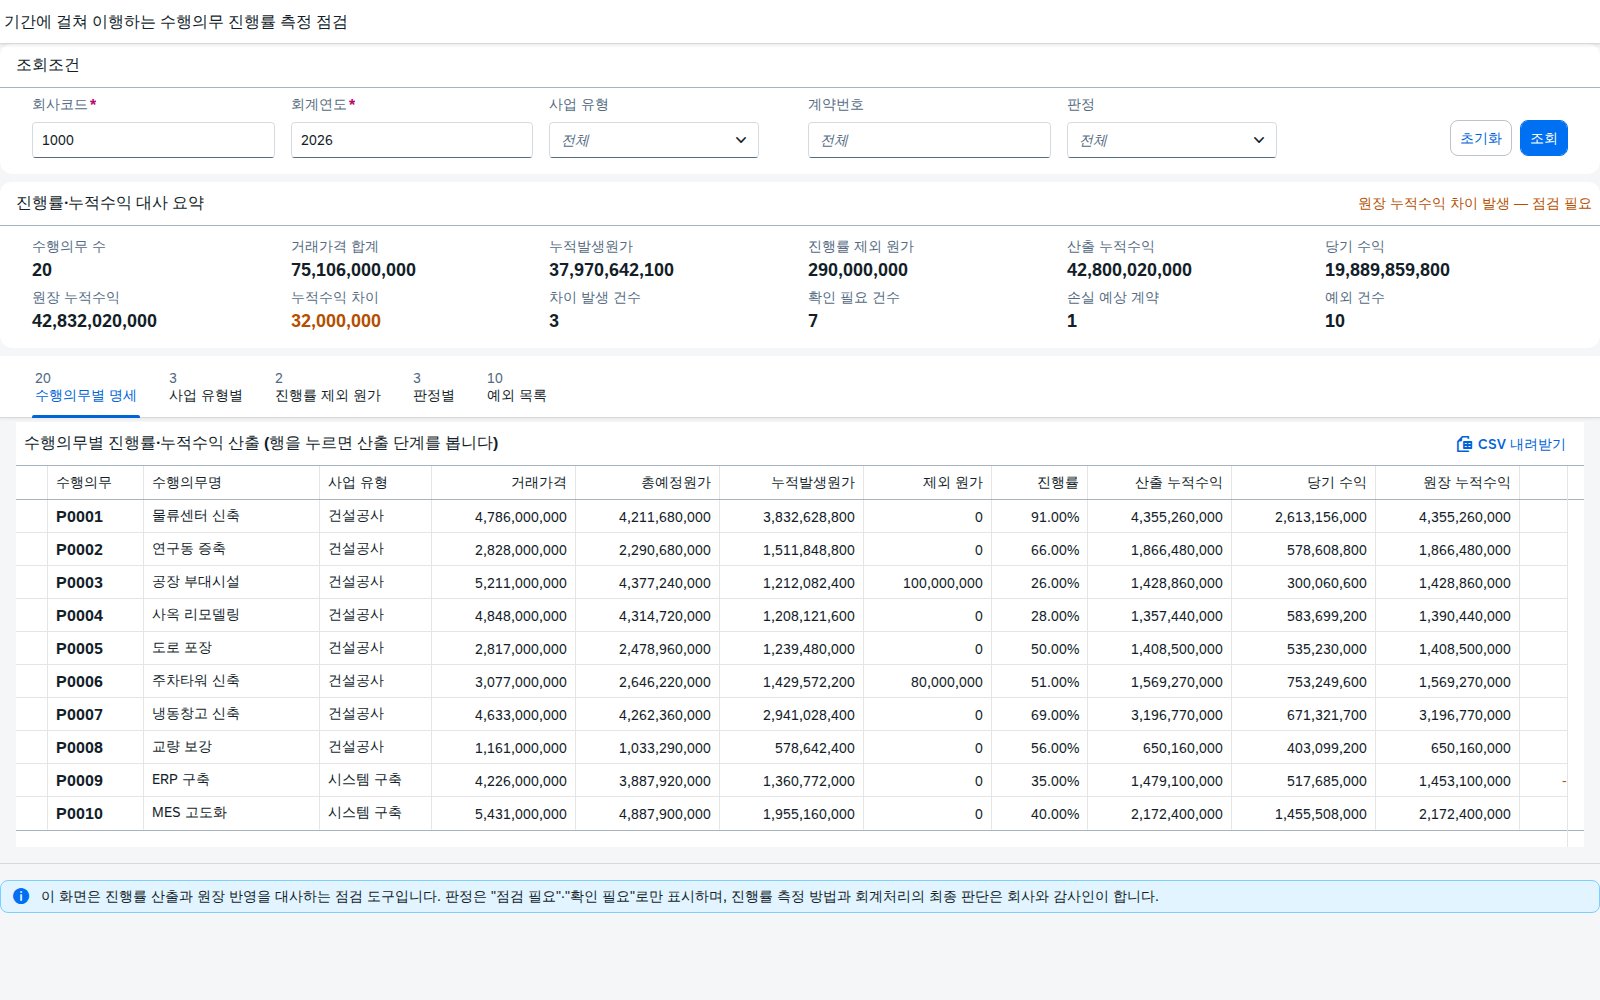Click the 누적발생원가 summary value 37,970,642,100
This screenshot has width=1600, height=1000.
pyautogui.click(x=611, y=270)
